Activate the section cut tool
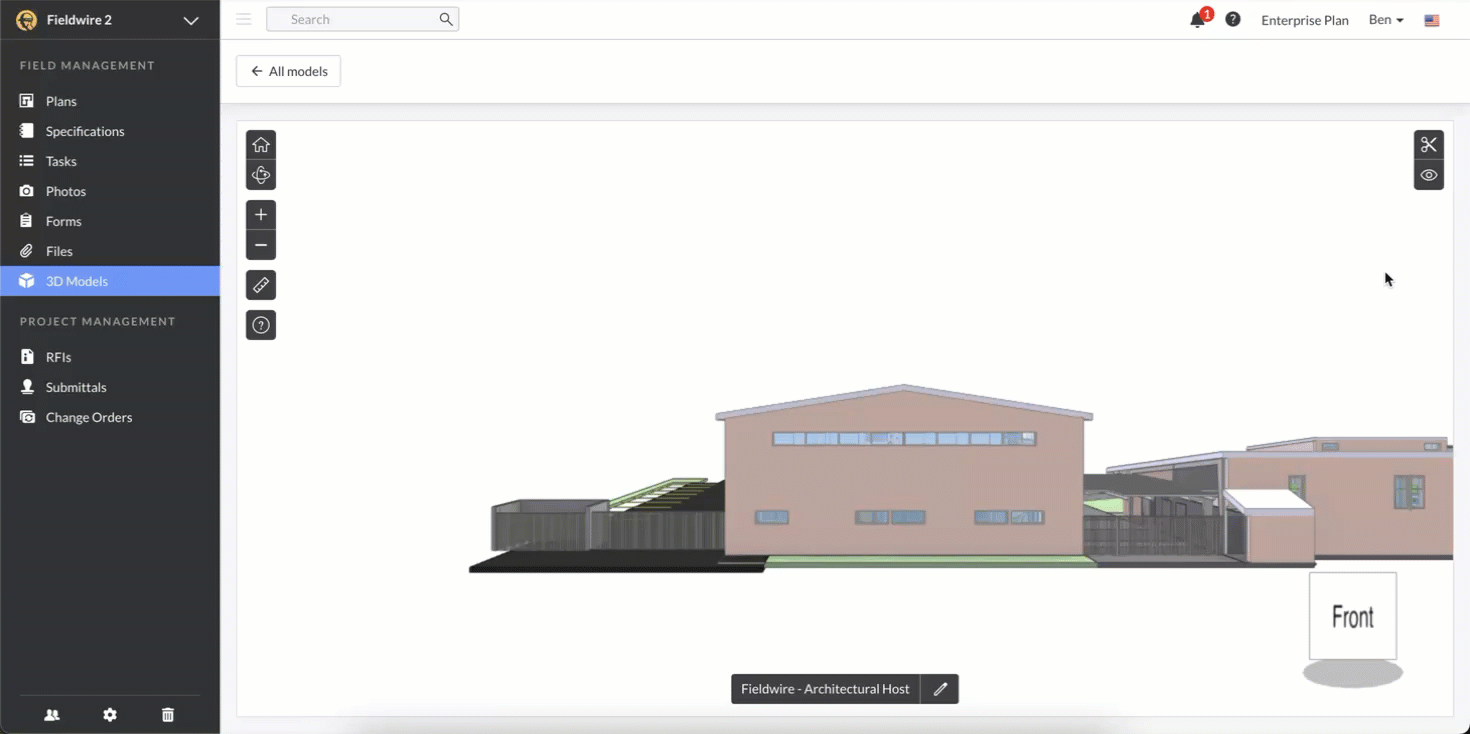Viewport: 1470px width, 734px height. click(x=1429, y=143)
